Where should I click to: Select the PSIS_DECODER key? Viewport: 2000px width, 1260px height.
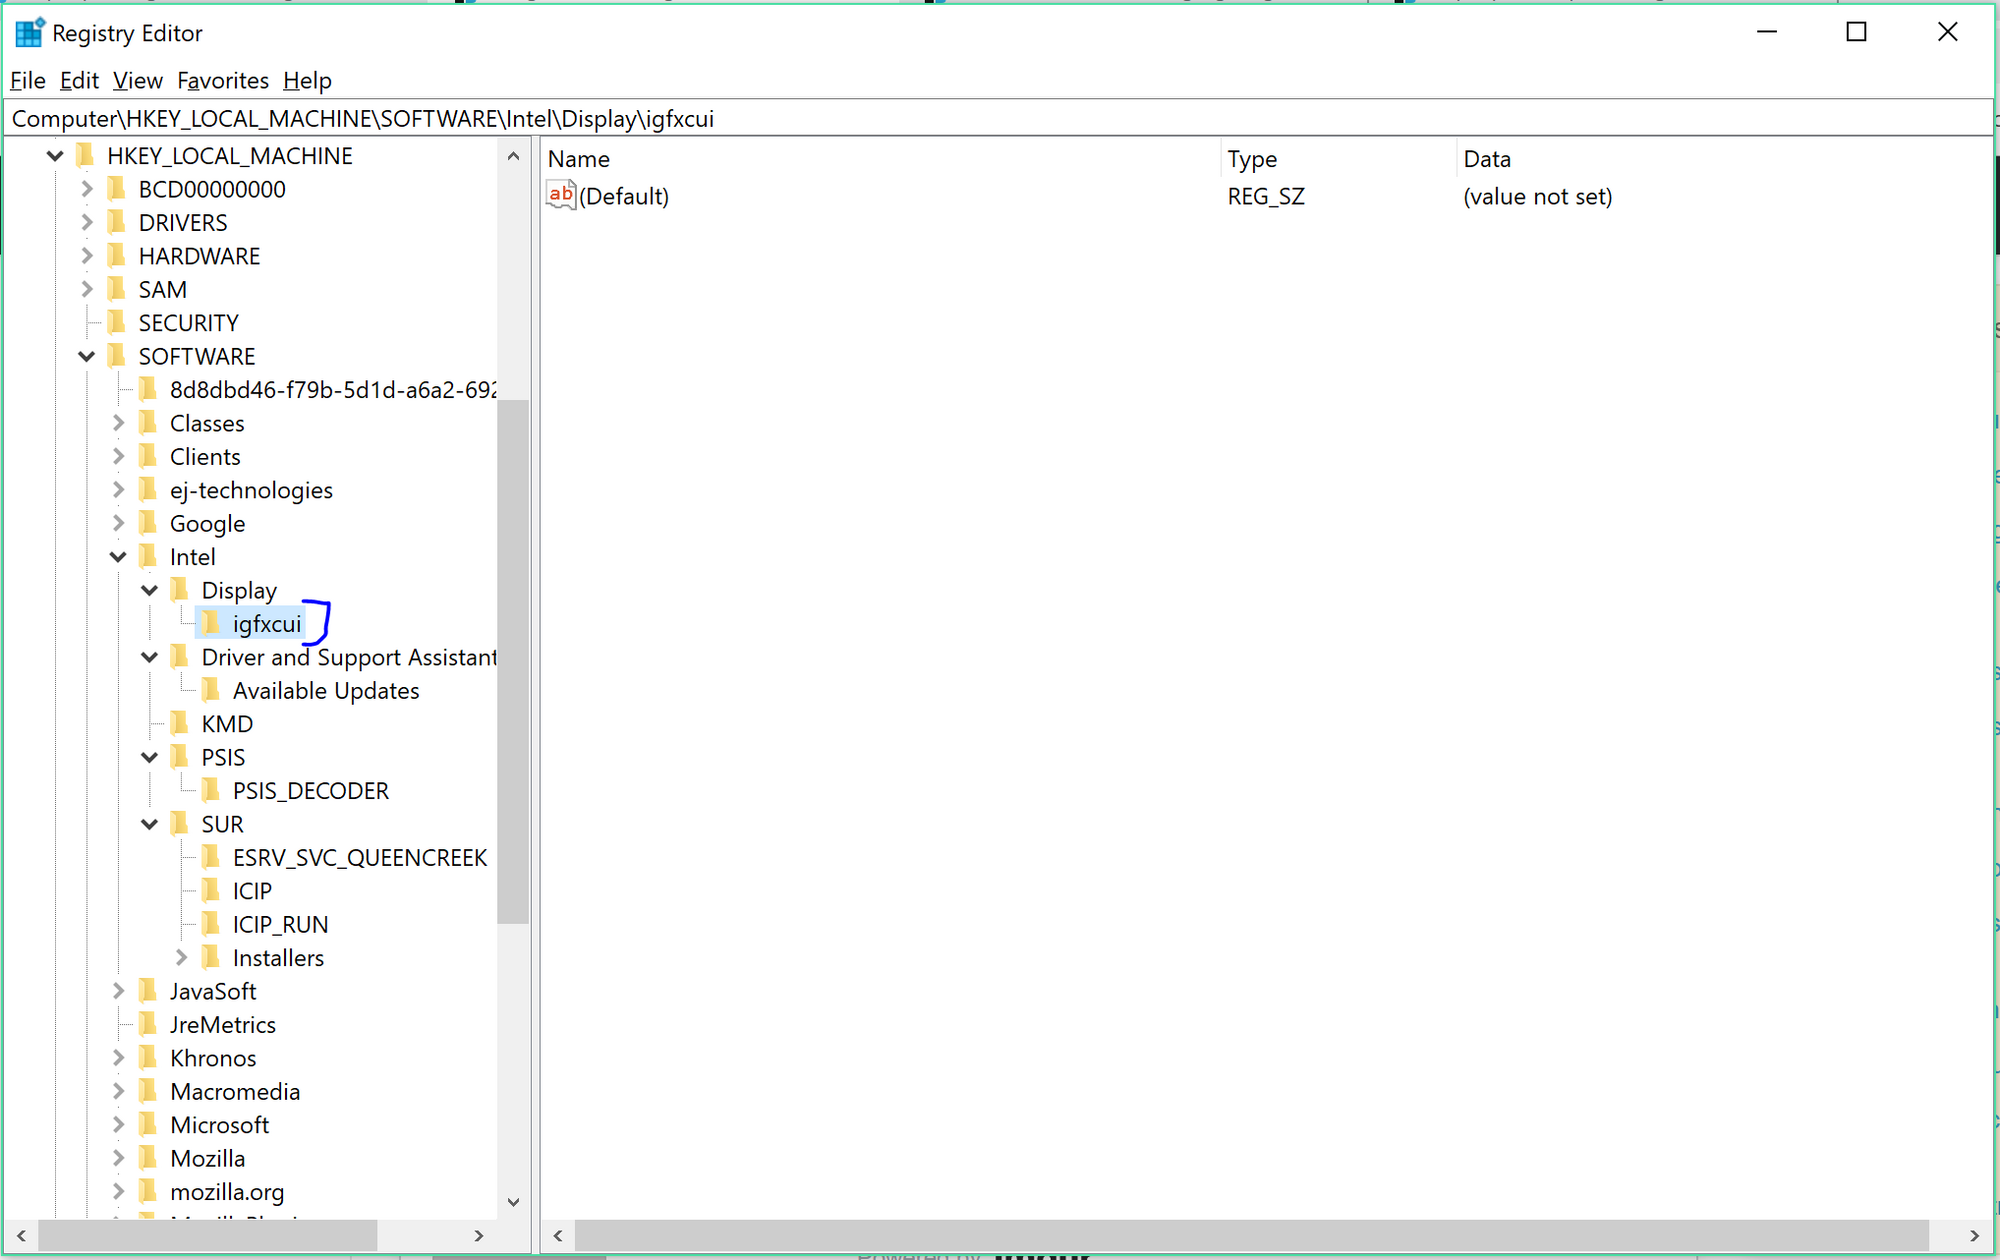(x=310, y=791)
